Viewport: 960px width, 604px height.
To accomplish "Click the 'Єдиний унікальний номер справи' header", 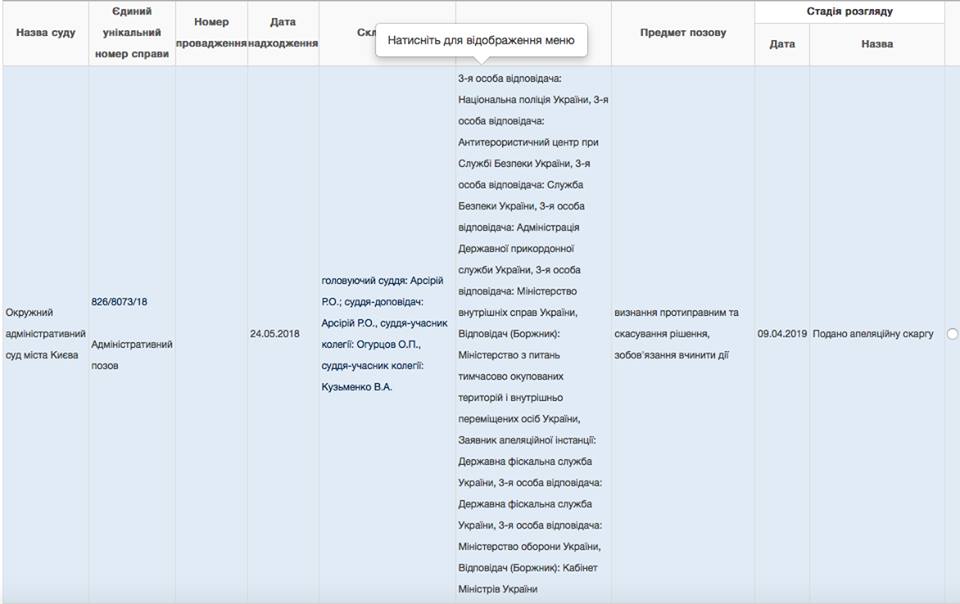I will pyautogui.click(x=132, y=33).
